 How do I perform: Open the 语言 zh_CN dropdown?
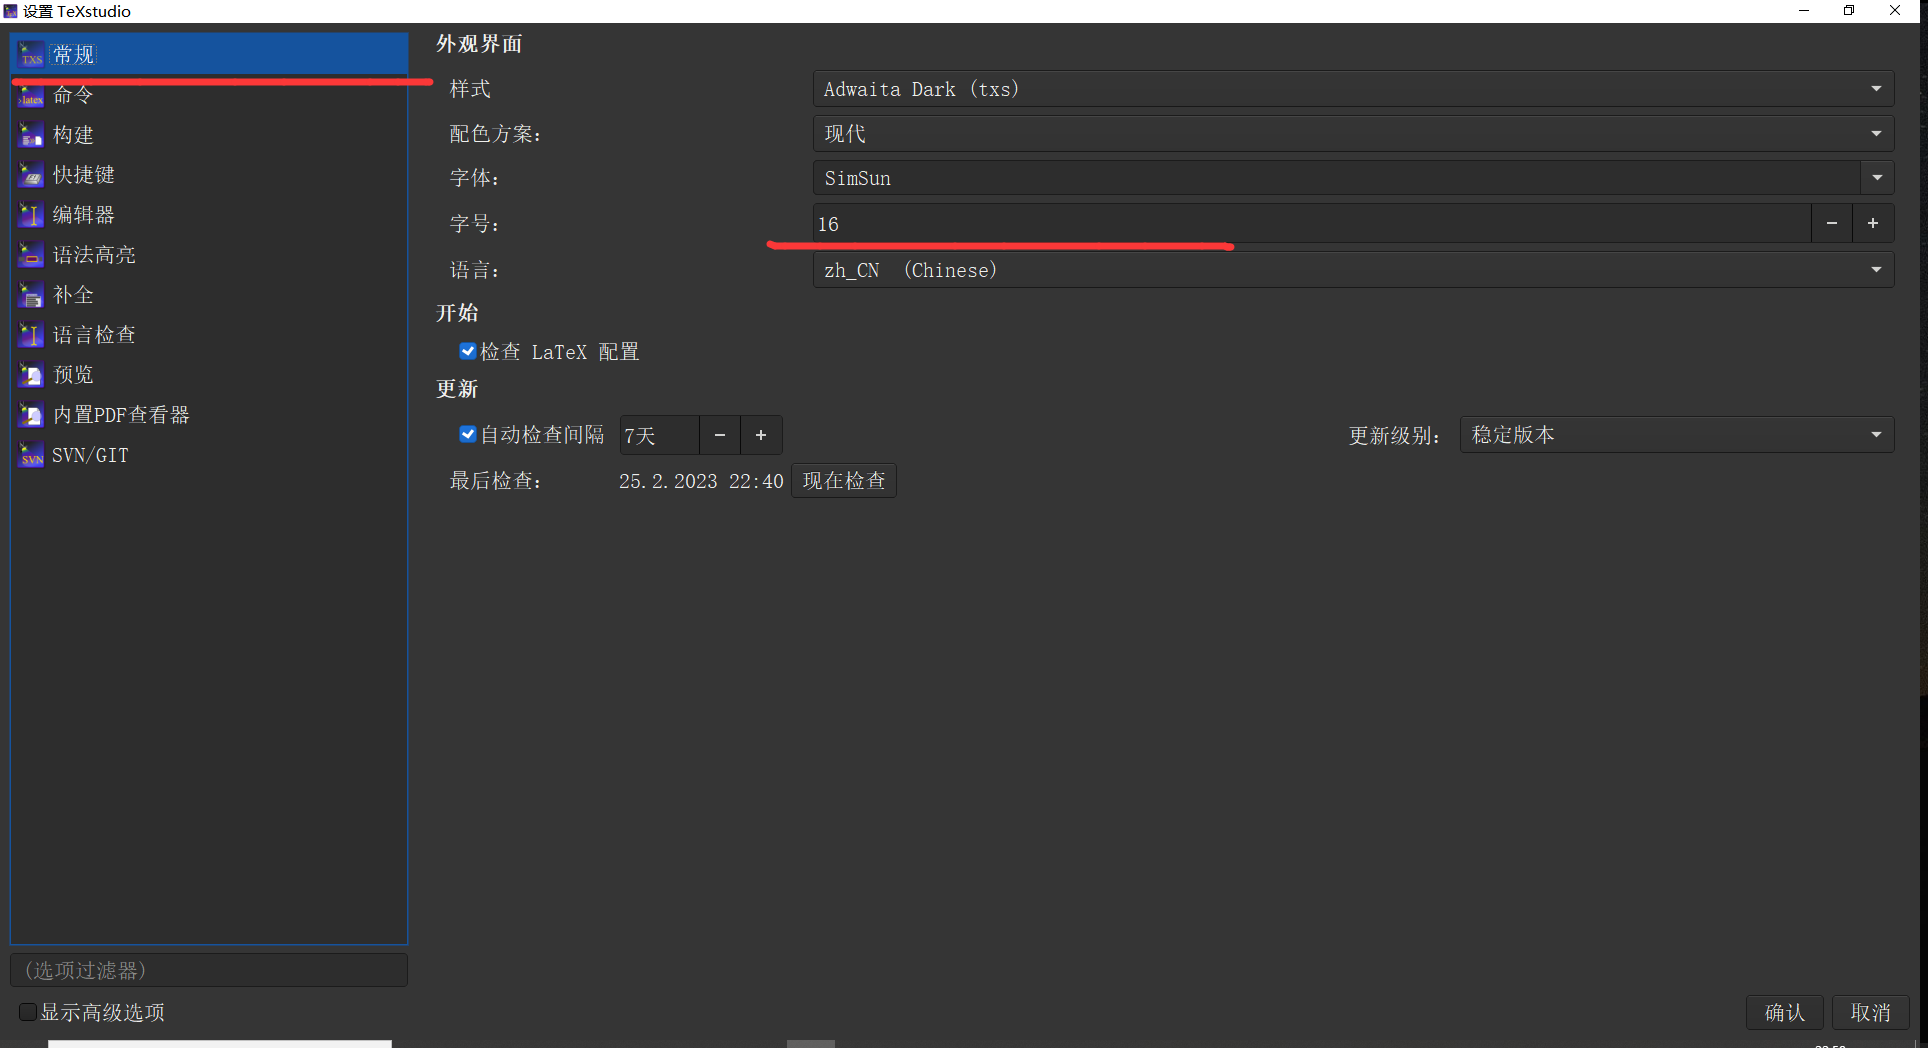pyautogui.click(x=1353, y=270)
